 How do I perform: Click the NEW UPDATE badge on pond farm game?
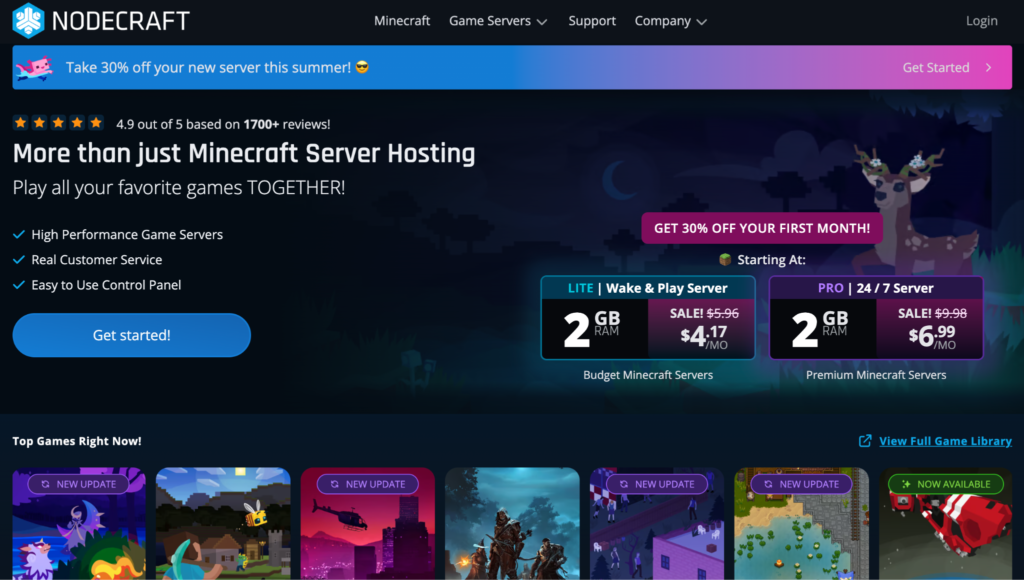click(x=801, y=484)
